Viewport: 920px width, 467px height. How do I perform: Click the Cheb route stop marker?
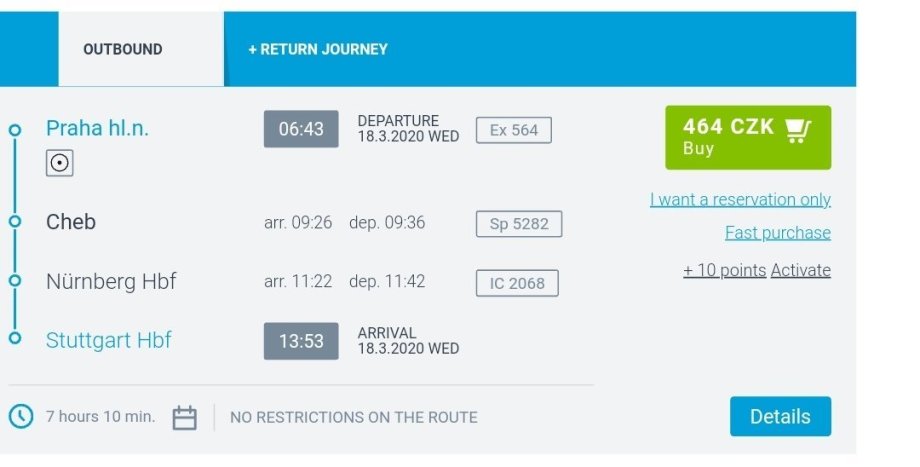click(14, 221)
